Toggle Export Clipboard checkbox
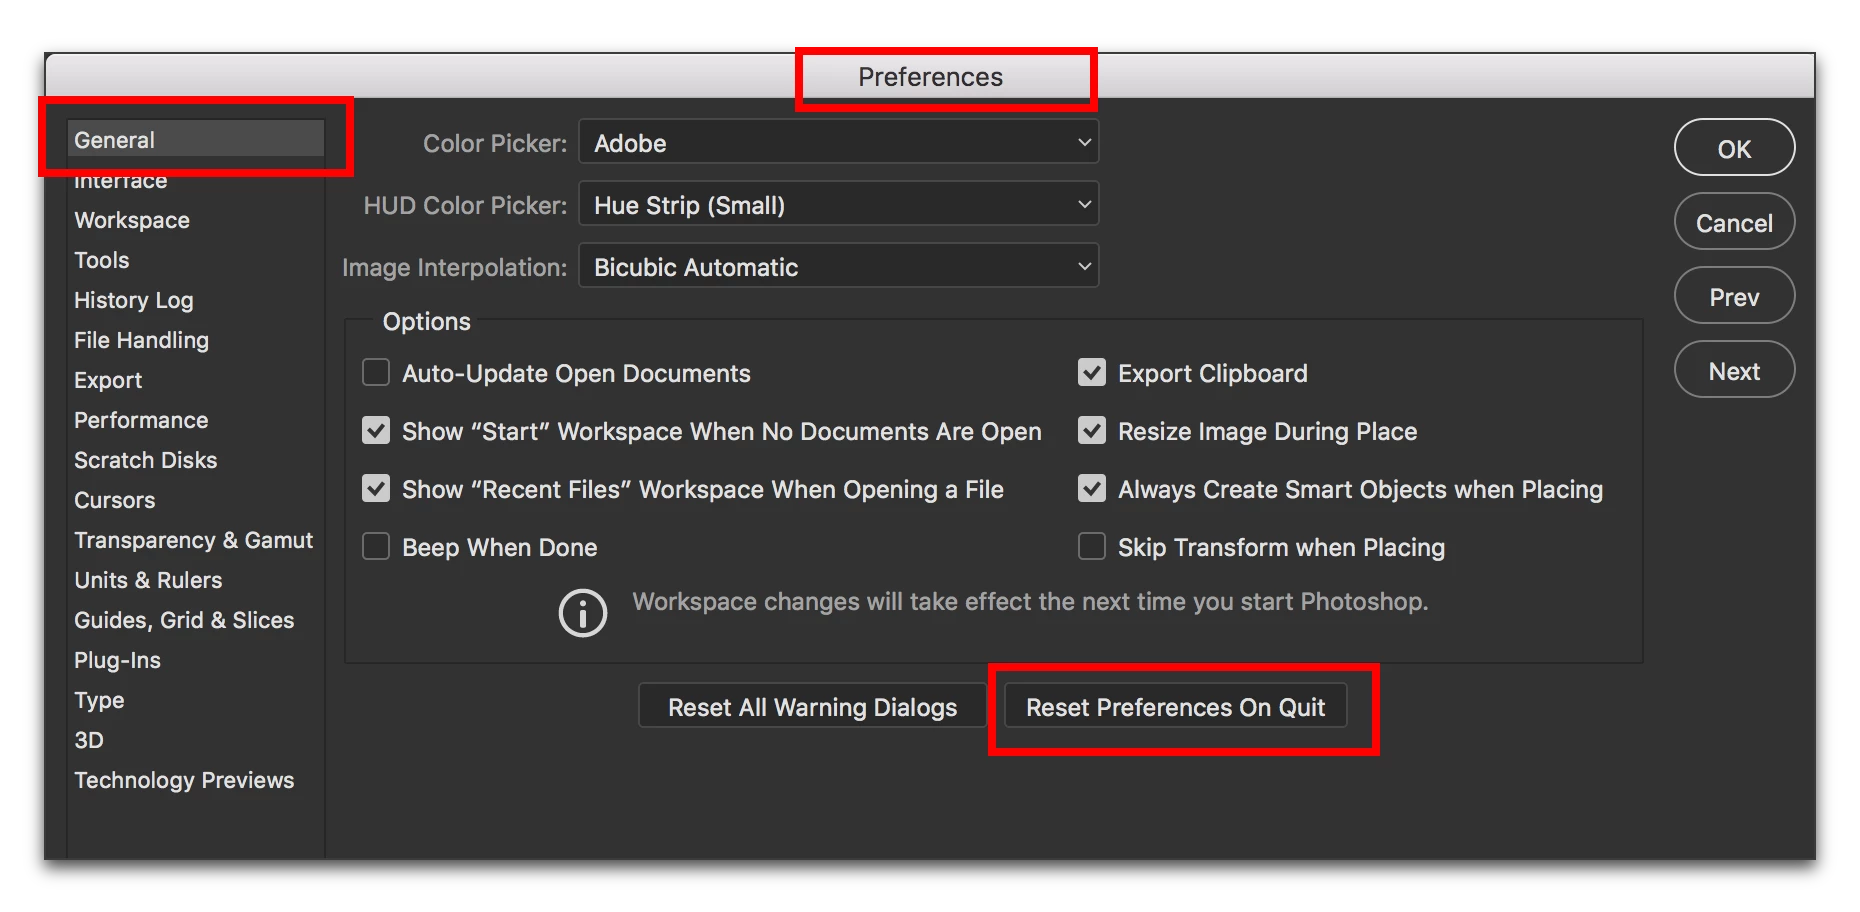 pyautogui.click(x=1092, y=373)
